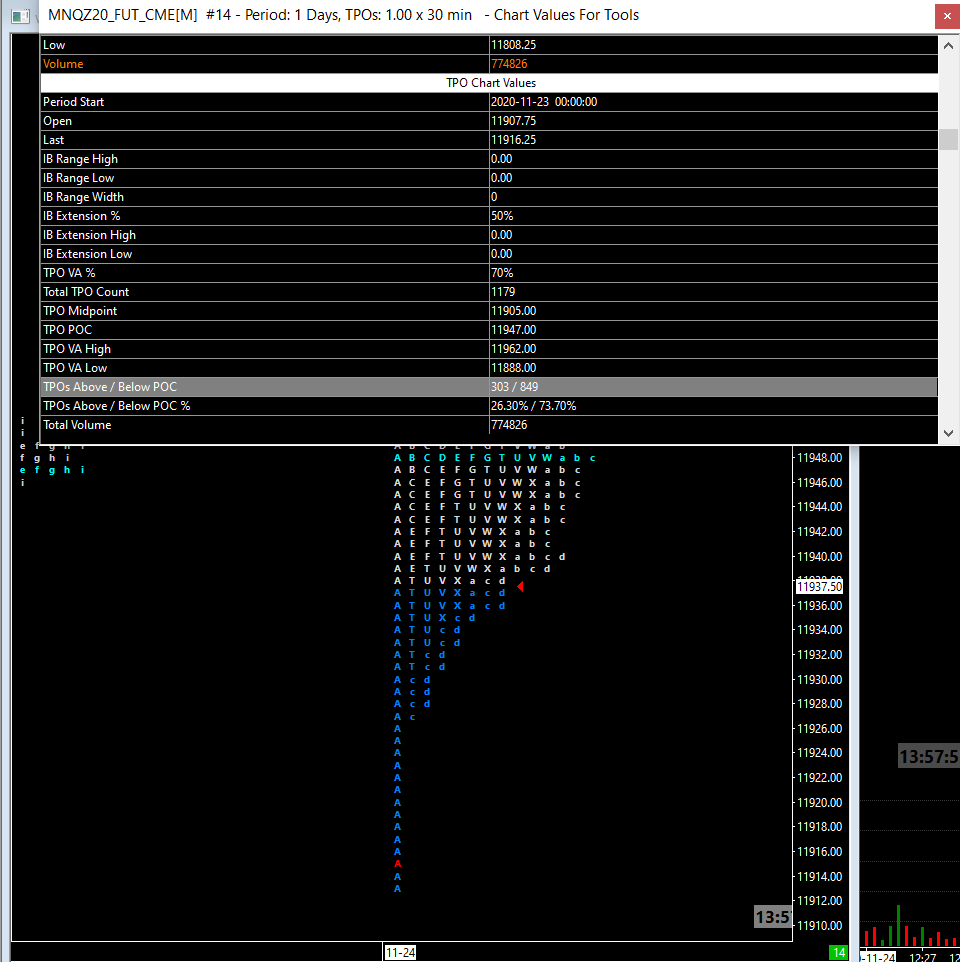Select the IB Extension % row

click(489, 216)
